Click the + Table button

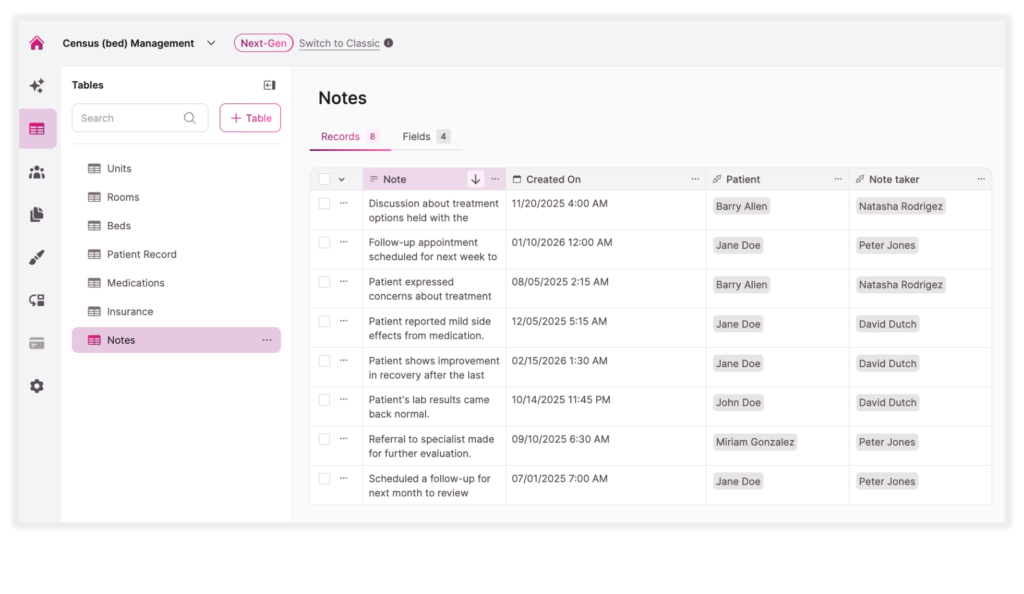[249, 117]
